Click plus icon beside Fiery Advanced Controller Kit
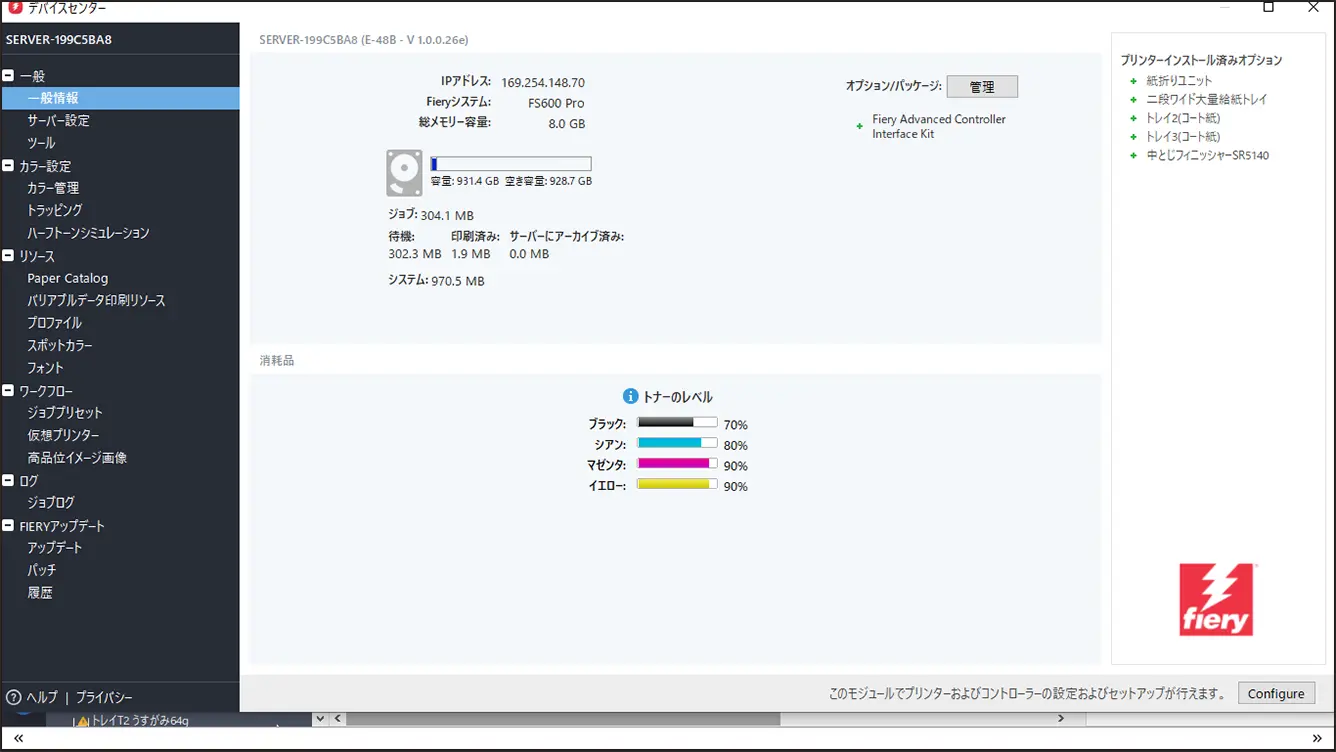Image resolution: width=1336 pixels, height=752 pixels. [859, 127]
